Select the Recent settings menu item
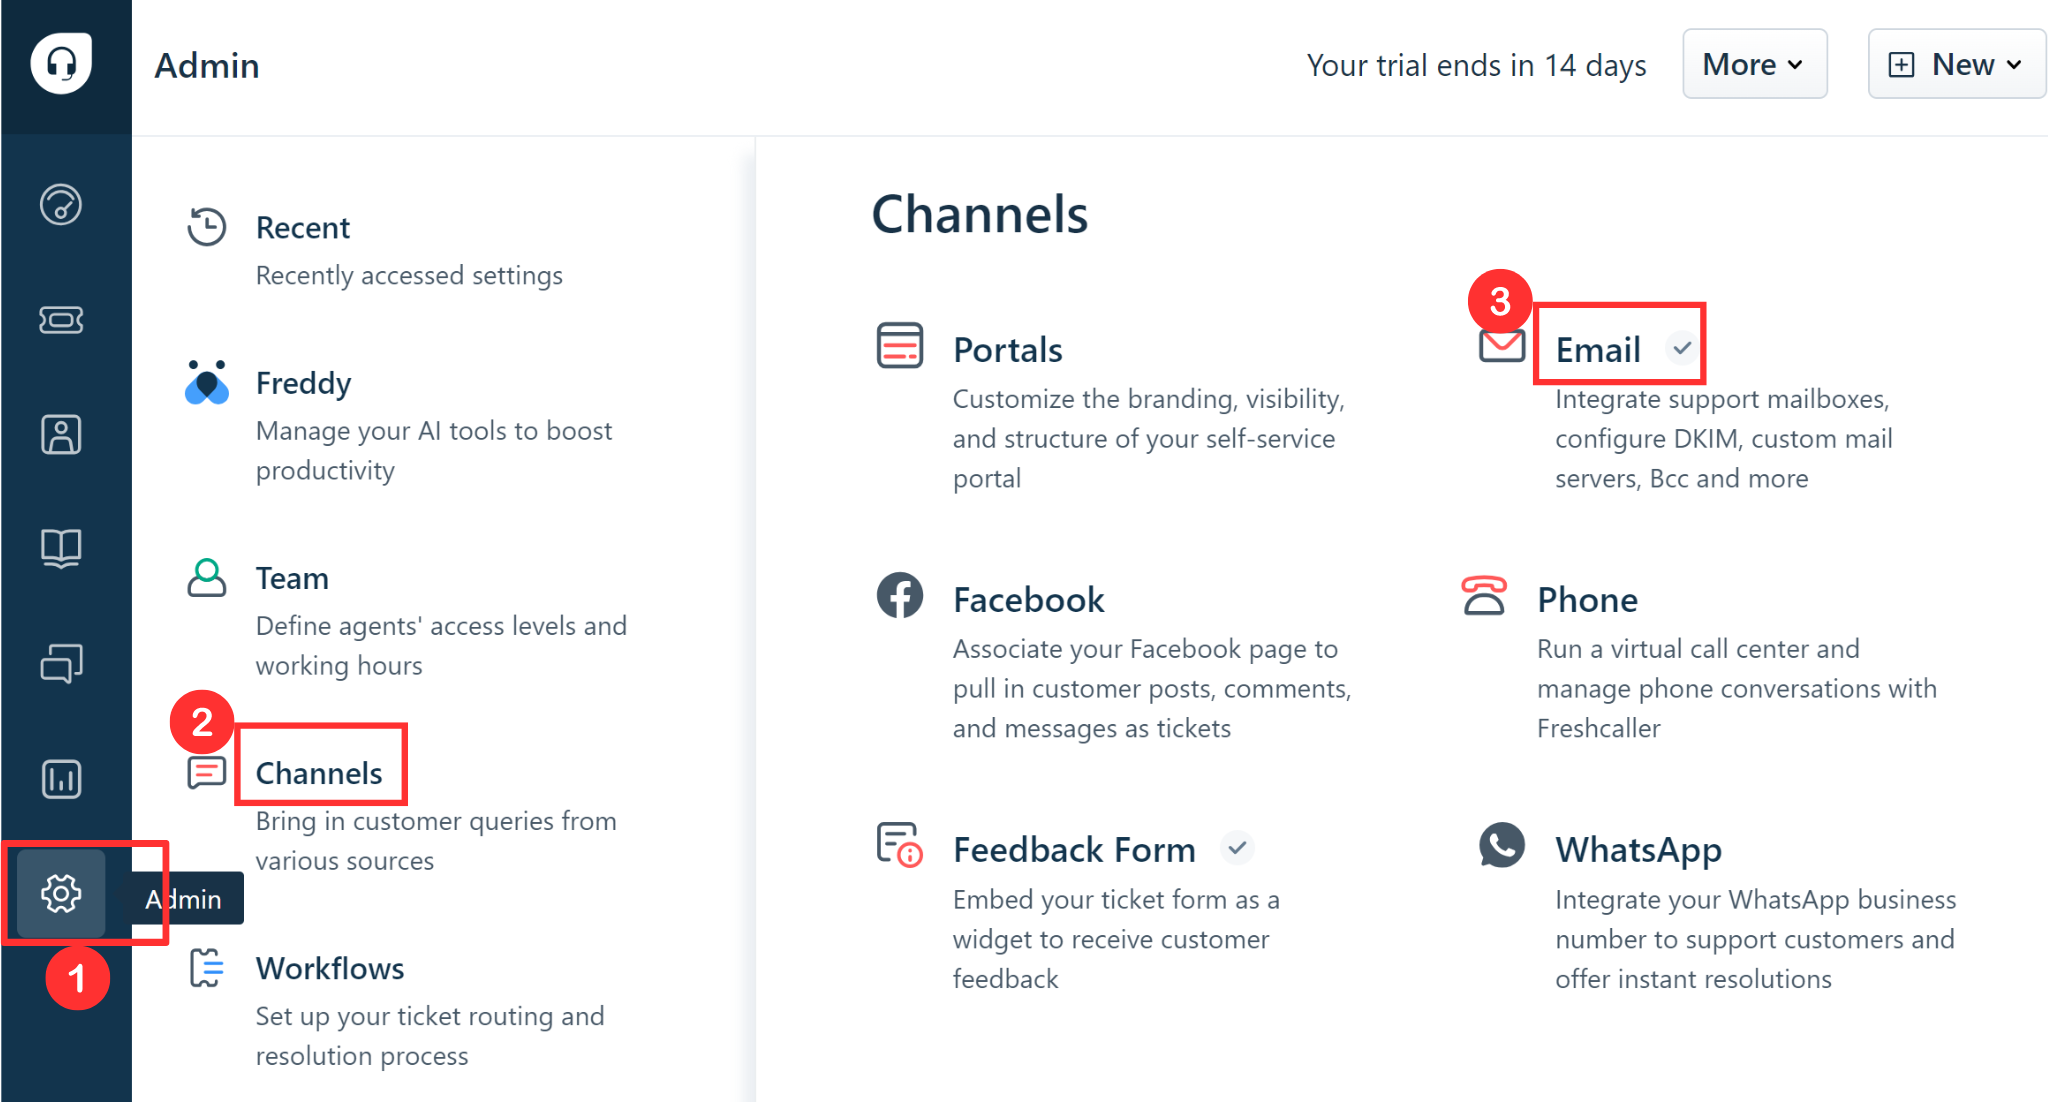Viewport: 2048px width, 1102px height. point(304,228)
